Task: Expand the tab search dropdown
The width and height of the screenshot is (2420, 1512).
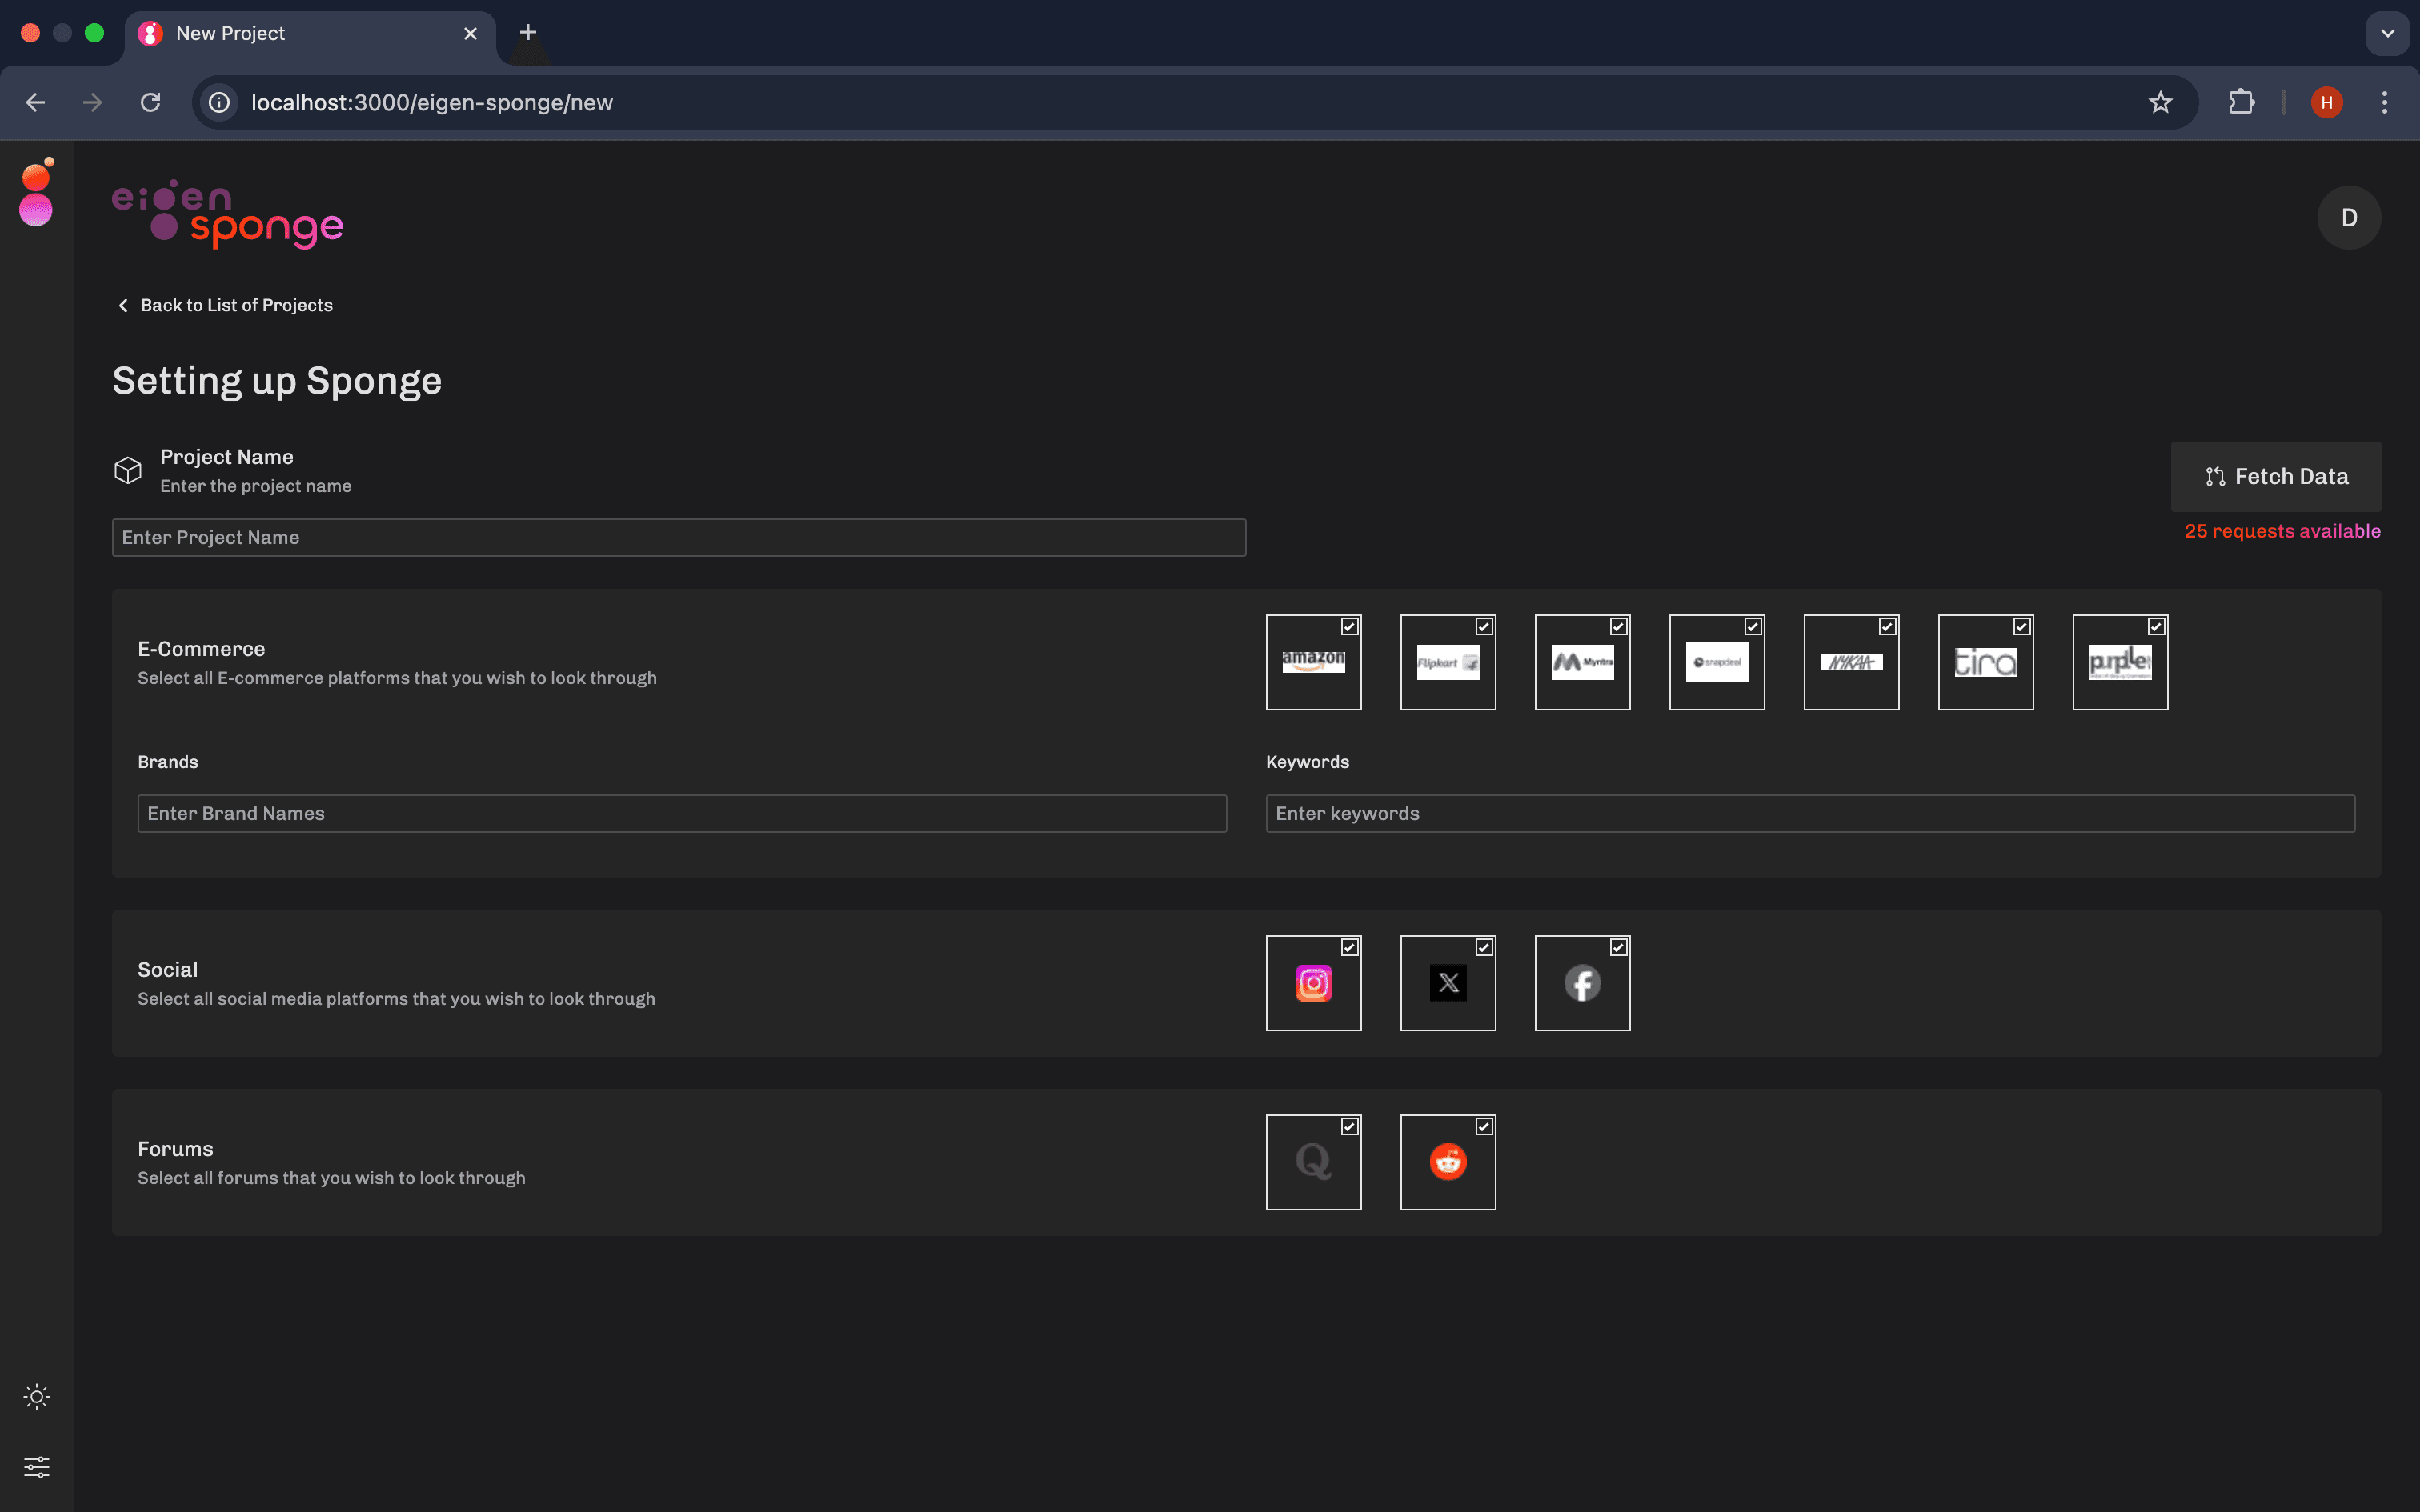Action: pyautogui.click(x=2387, y=33)
